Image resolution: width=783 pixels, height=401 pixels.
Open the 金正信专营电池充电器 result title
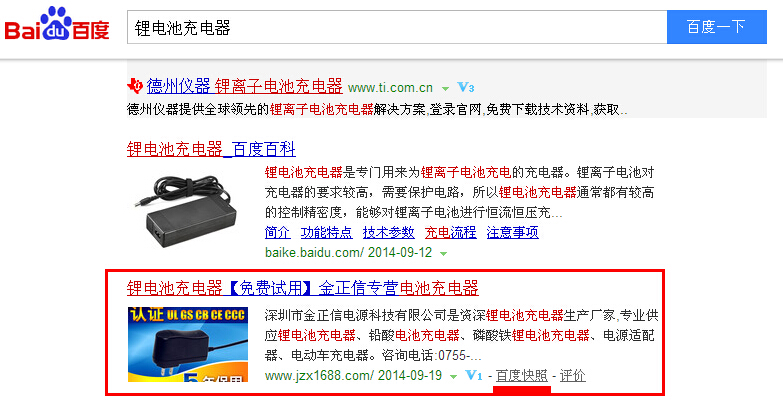pos(303,288)
